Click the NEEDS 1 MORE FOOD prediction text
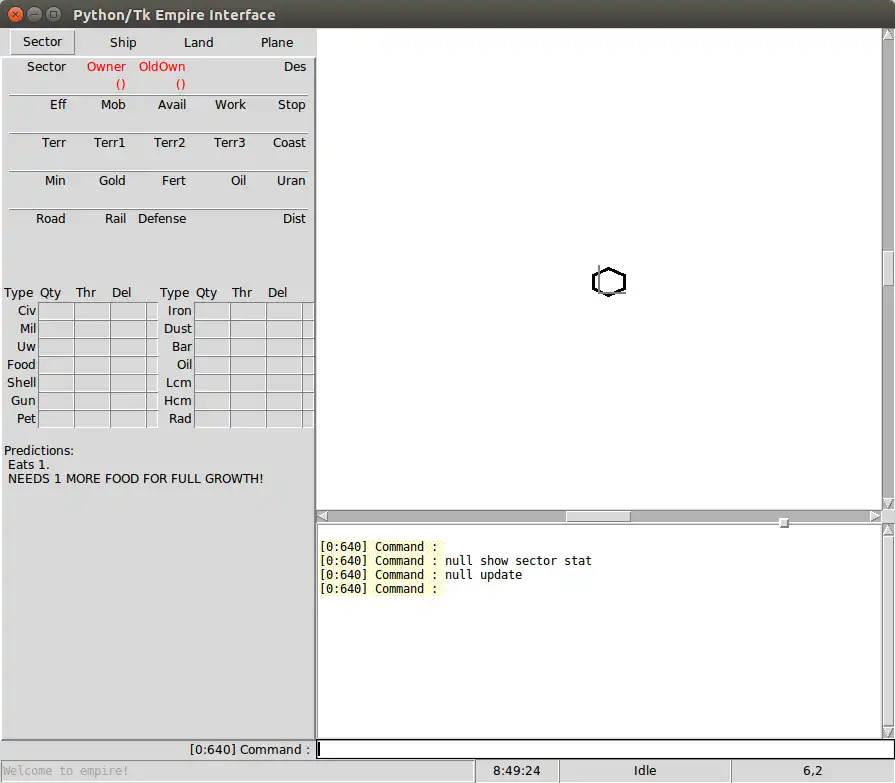Image resolution: width=895 pixels, height=783 pixels. 136,479
